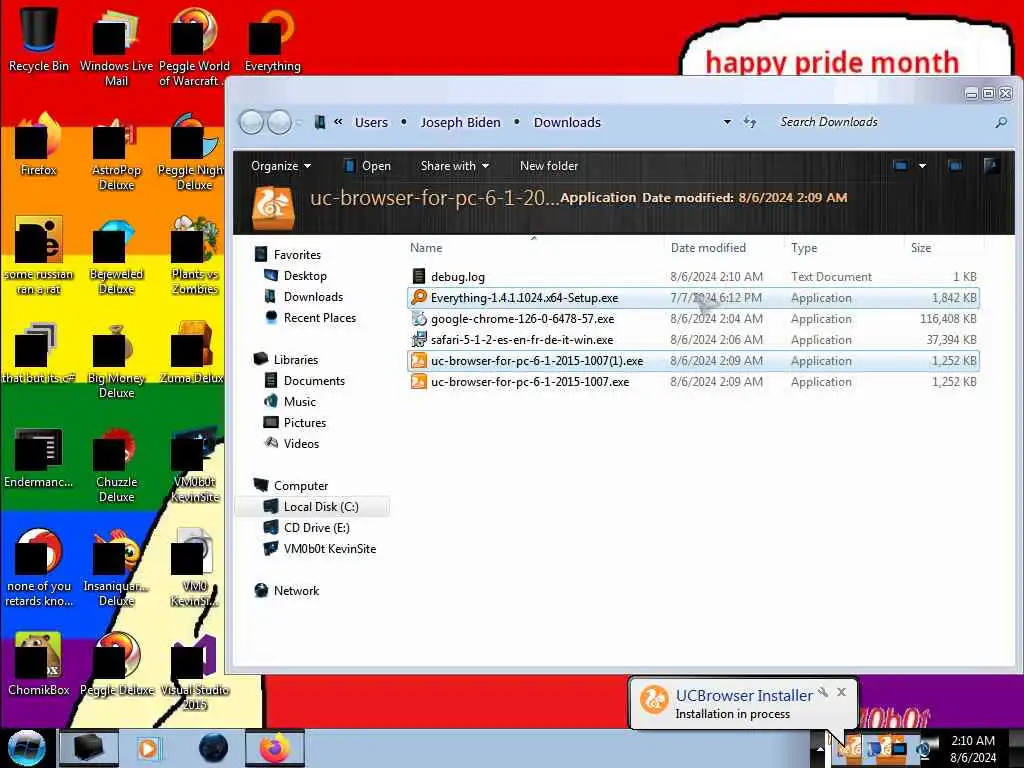Open Big Money Deluxe desktop icon

tap(116, 359)
